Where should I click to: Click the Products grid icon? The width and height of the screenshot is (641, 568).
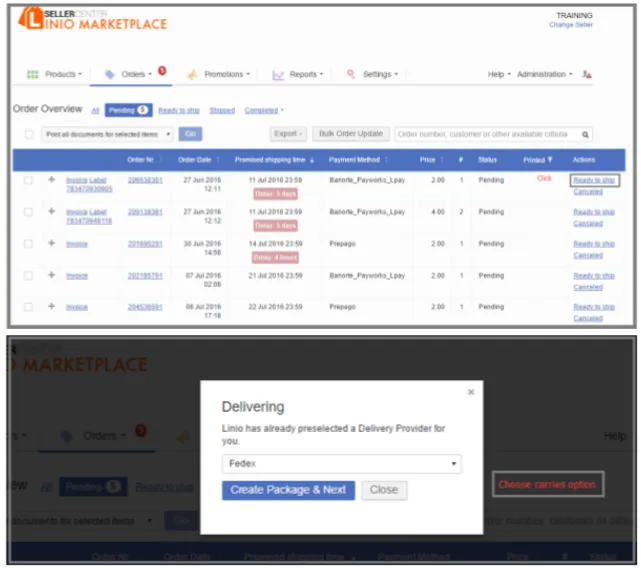tap(32, 74)
